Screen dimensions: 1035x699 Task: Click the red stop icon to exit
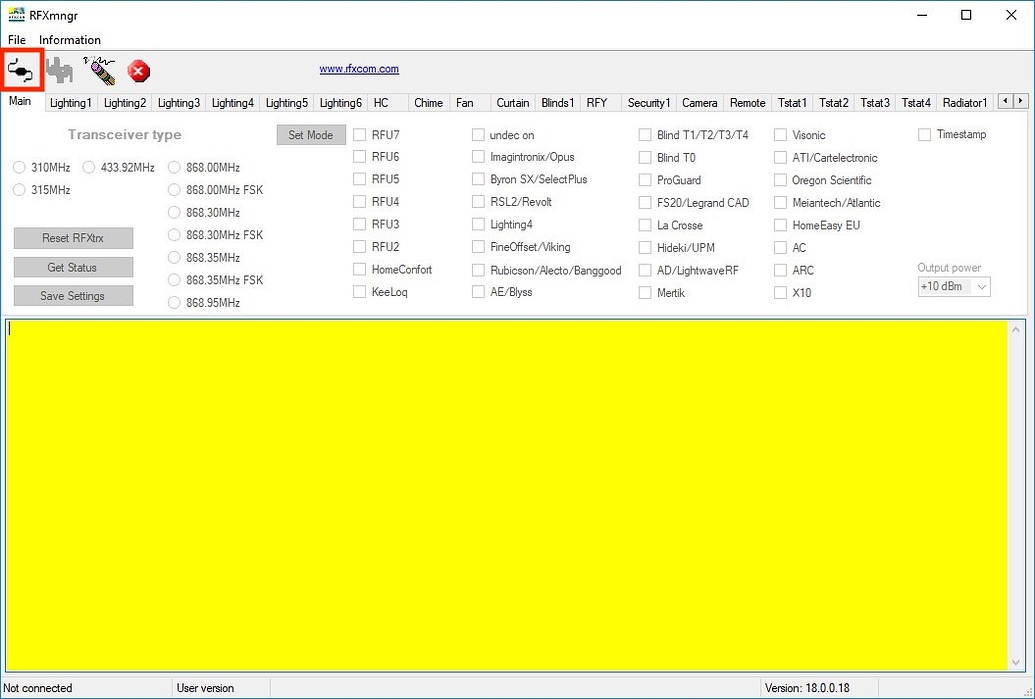(138, 71)
